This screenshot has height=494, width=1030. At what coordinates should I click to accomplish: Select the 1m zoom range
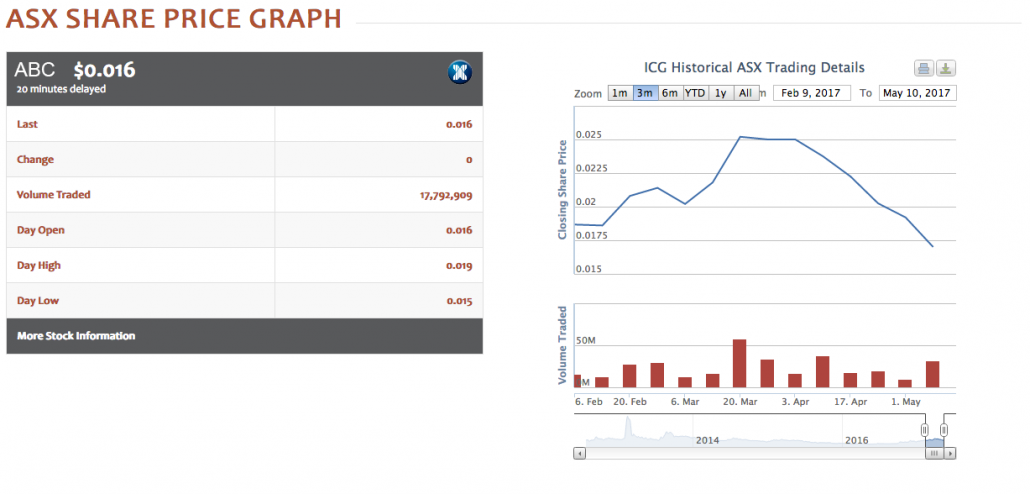pos(620,93)
